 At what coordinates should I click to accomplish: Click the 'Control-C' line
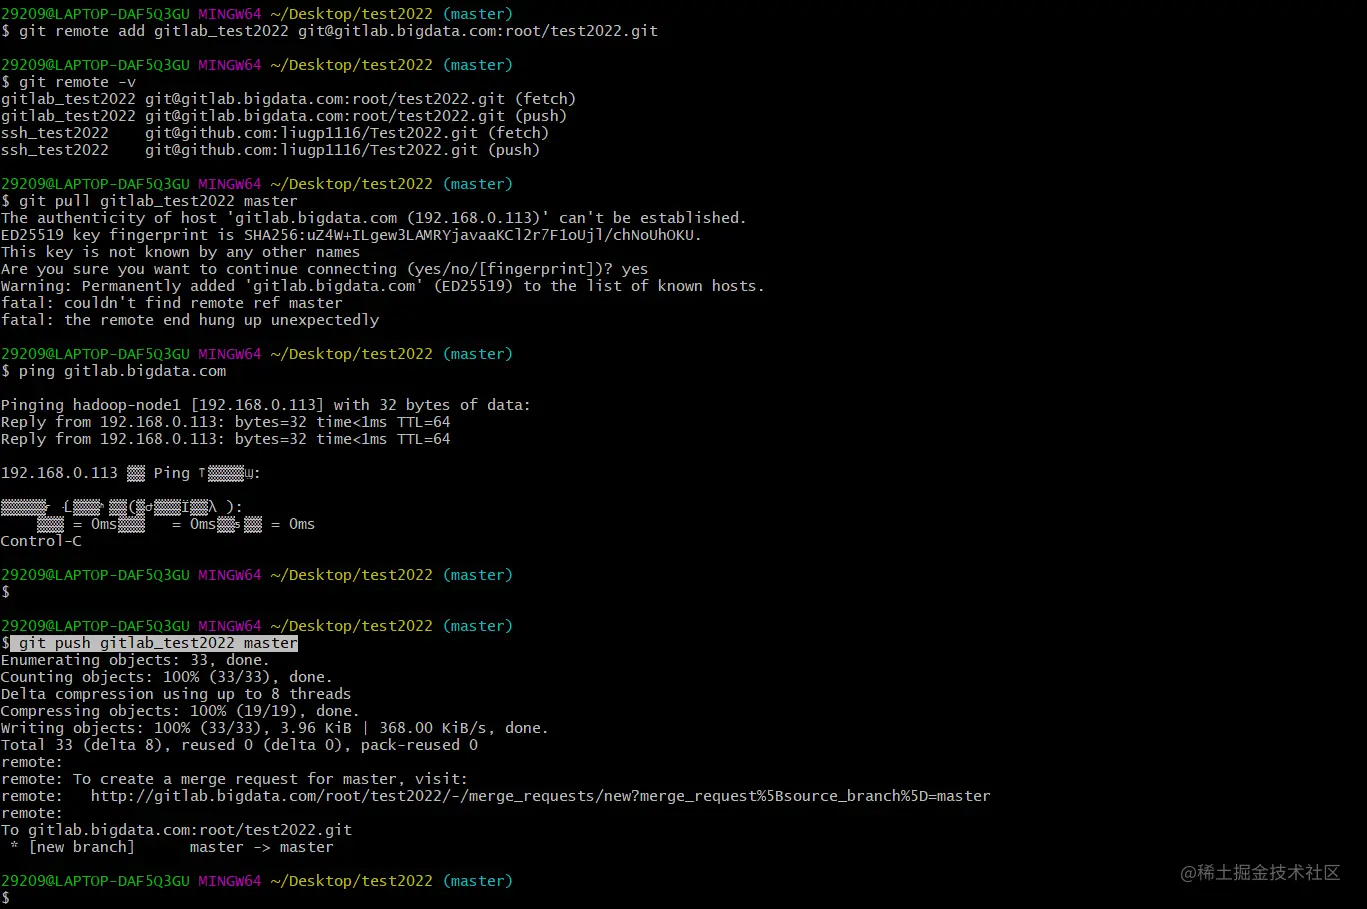point(41,541)
